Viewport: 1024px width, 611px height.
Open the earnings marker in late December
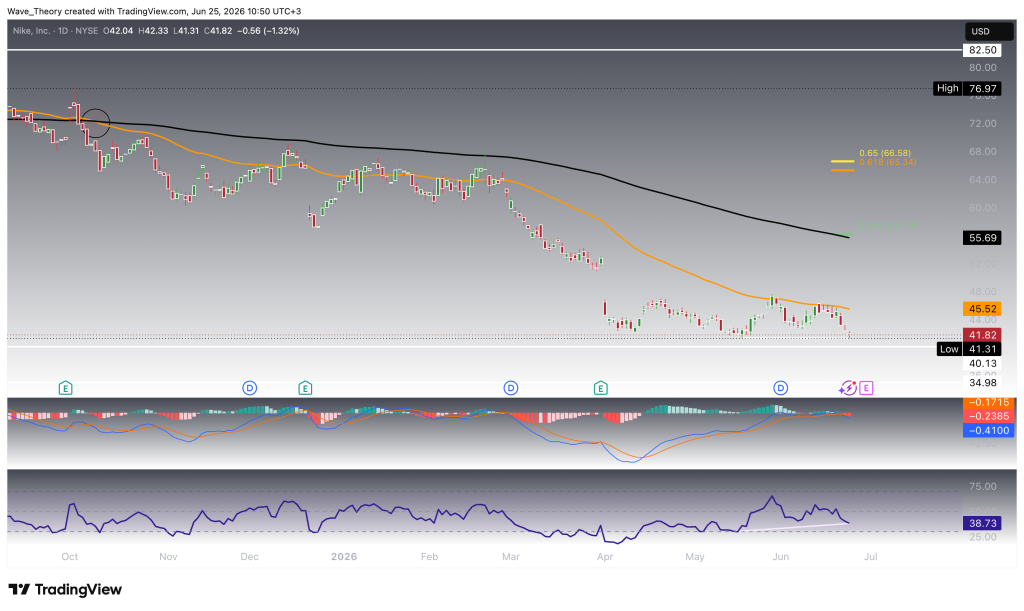(x=305, y=388)
